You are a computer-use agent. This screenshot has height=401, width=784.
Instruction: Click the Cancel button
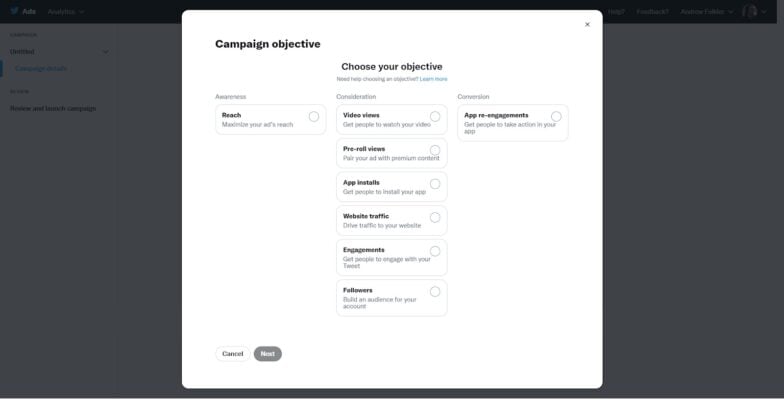click(x=232, y=354)
